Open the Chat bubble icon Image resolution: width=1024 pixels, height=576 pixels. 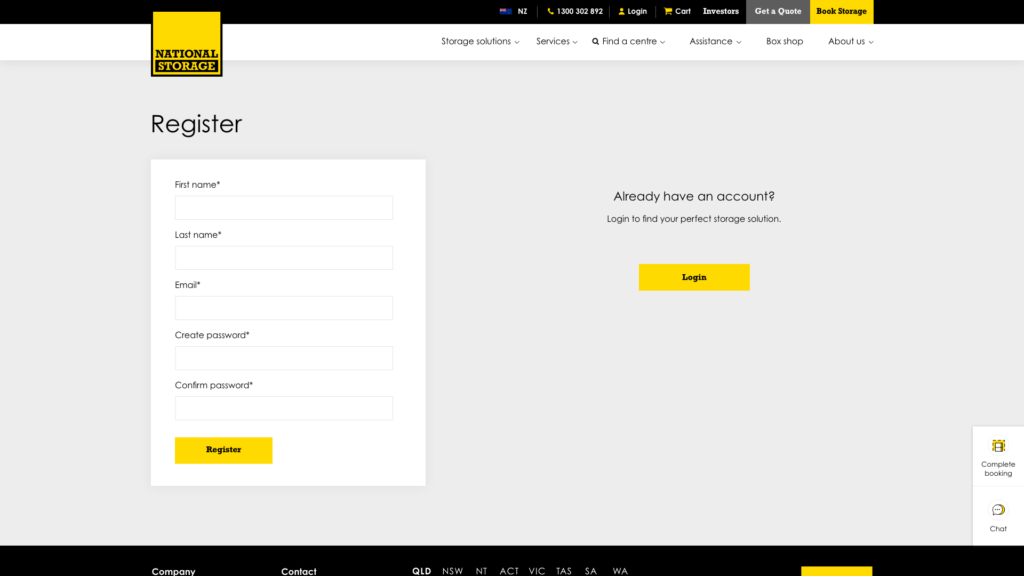(998, 510)
